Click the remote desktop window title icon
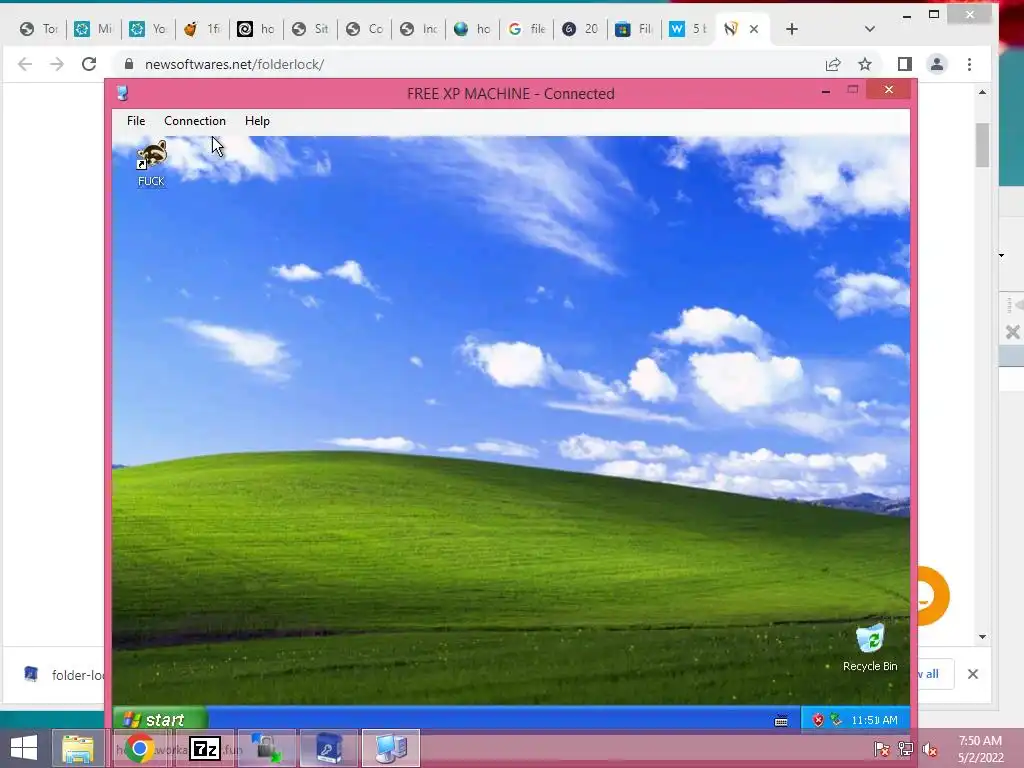 point(122,93)
